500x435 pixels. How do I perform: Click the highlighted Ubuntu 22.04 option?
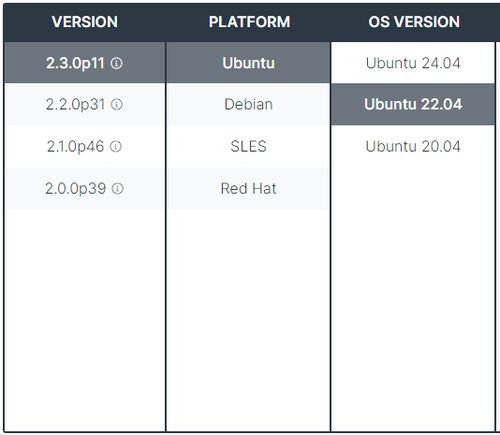tap(413, 104)
